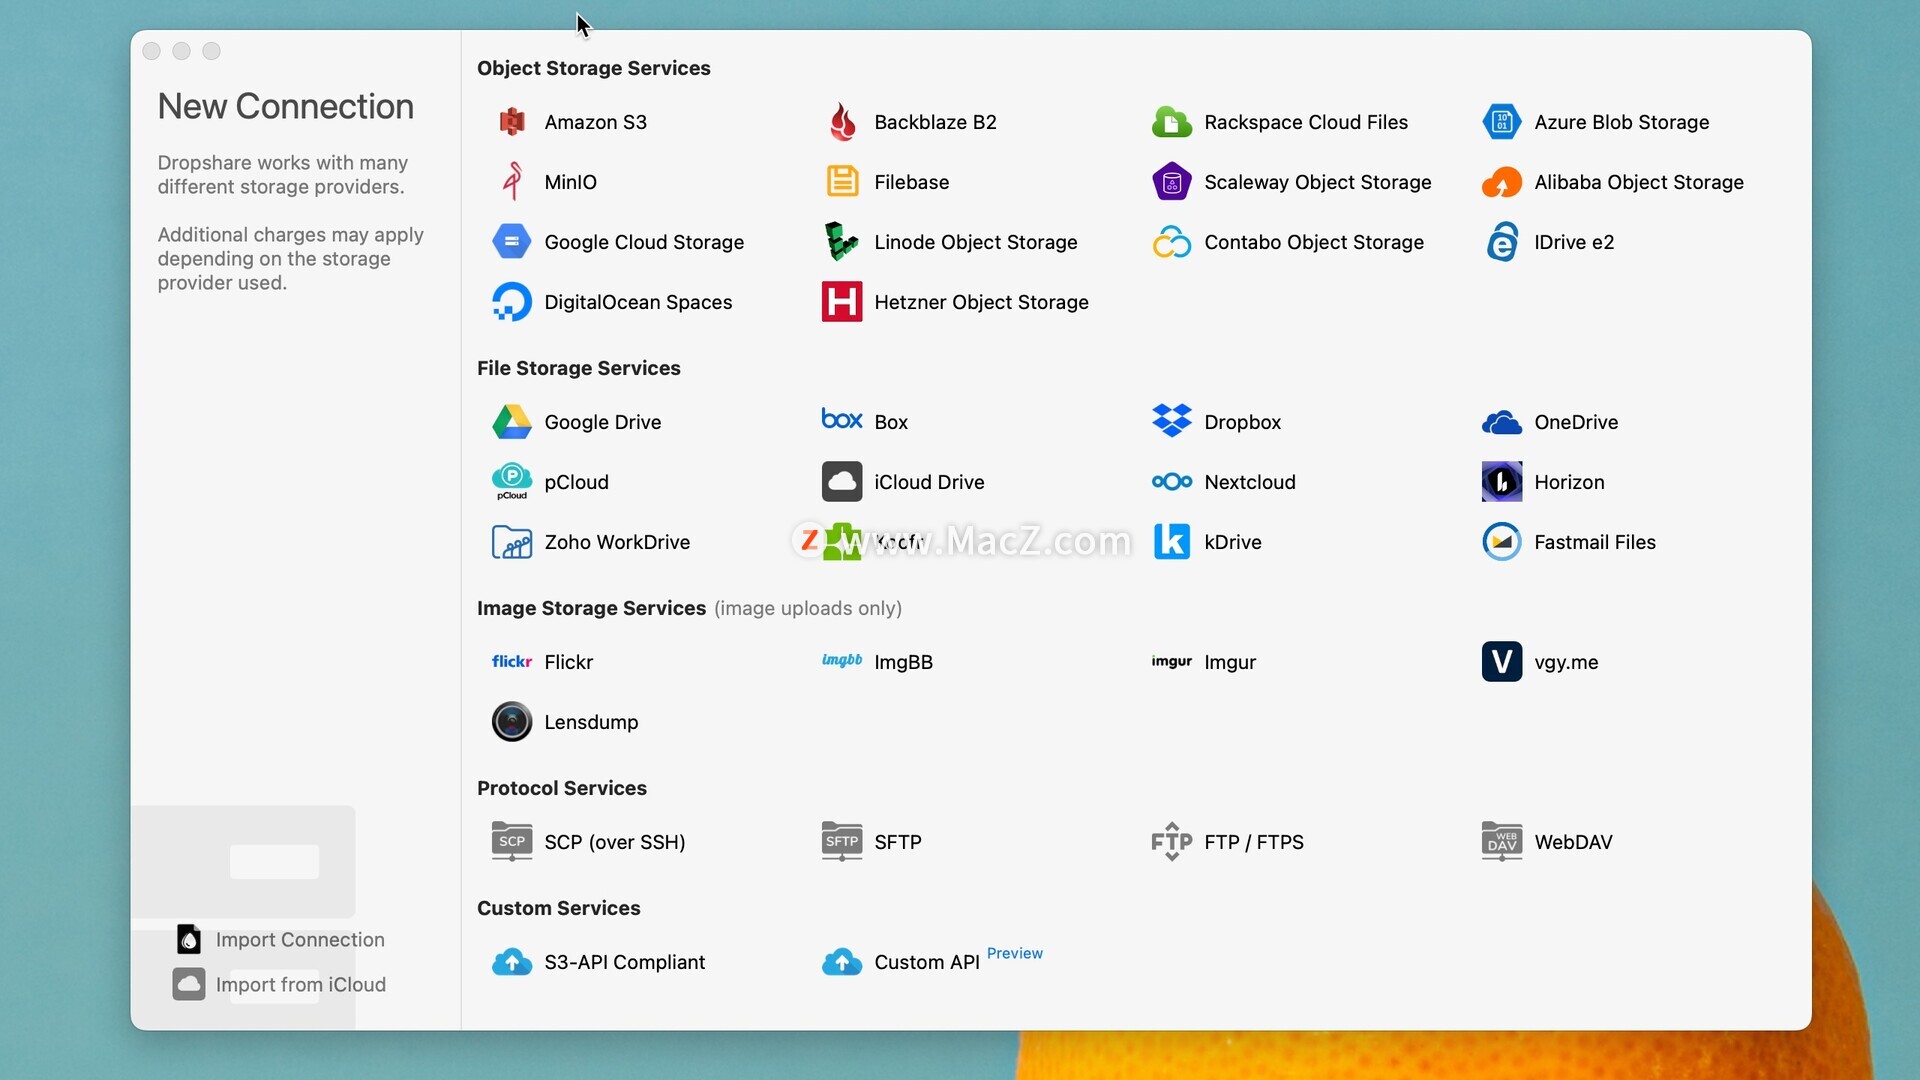The height and width of the screenshot is (1080, 1920).
Task: Choose the Linode Object Storage icon
Action: 842,242
